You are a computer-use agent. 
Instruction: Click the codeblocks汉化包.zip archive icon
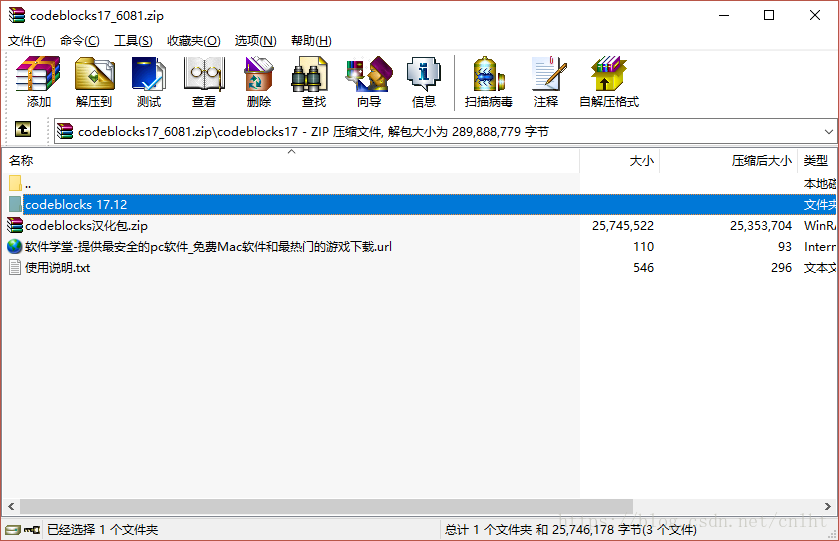15,225
